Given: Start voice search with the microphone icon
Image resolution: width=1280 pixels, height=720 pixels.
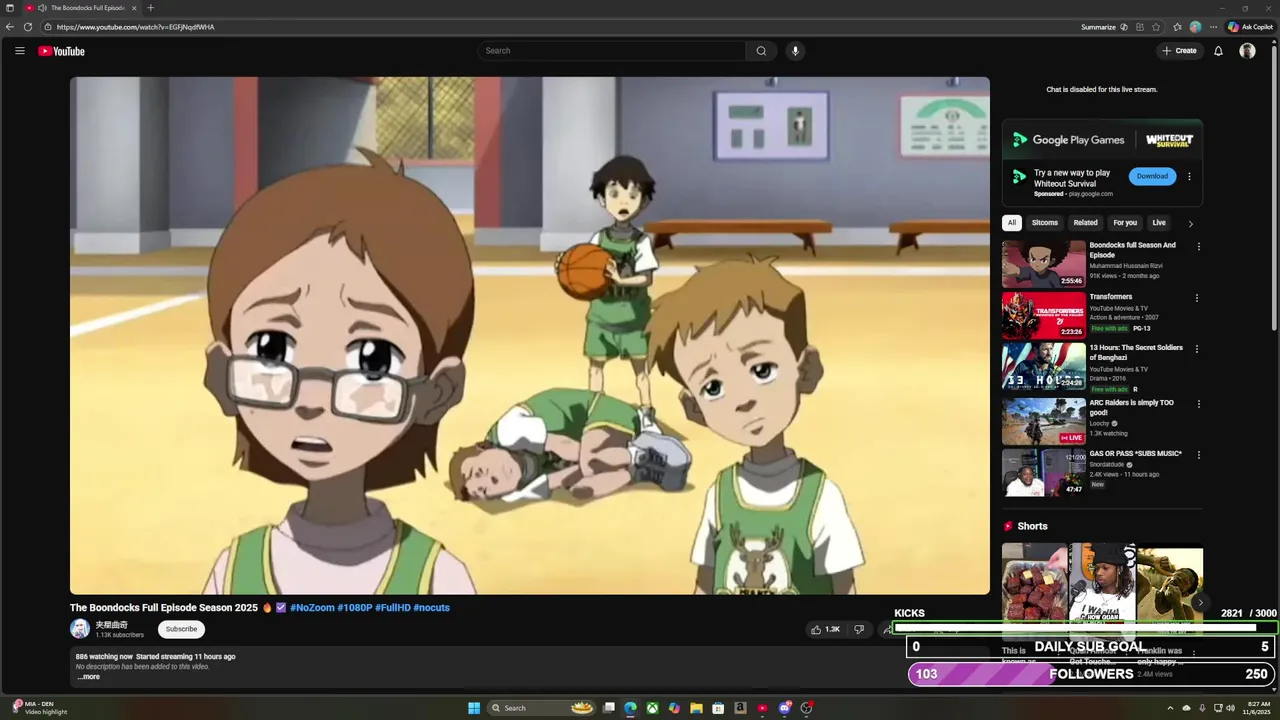Looking at the screenshot, I should (x=795, y=51).
